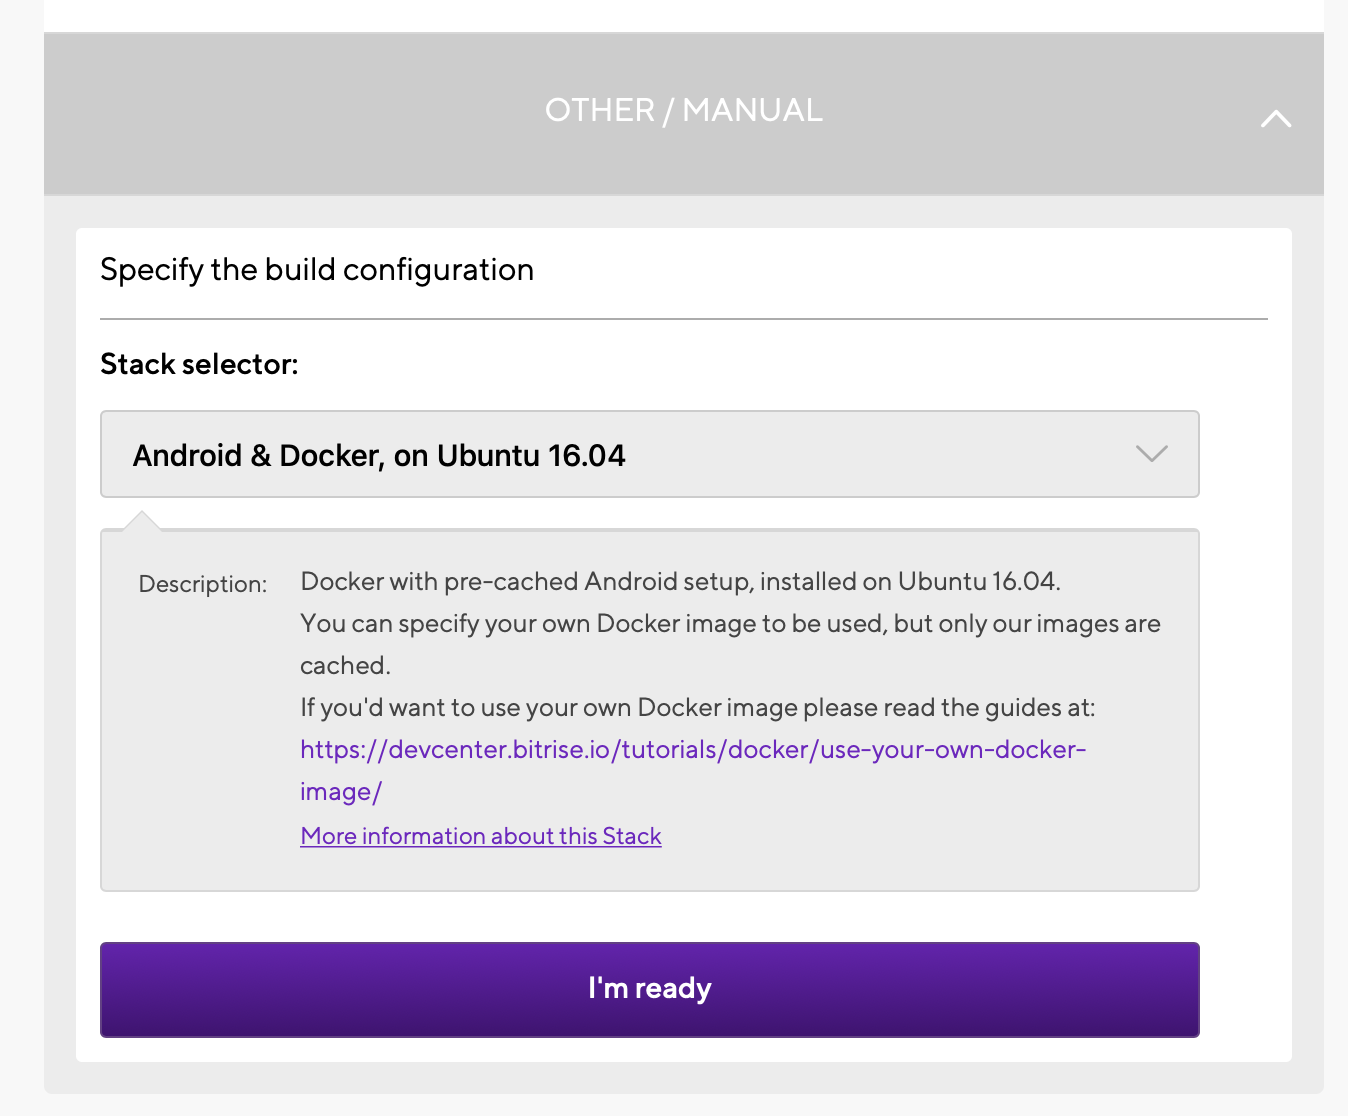Collapse the section with the up chevron icon
Viewport: 1348px width, 1116px height.
tap(1276, 119)
